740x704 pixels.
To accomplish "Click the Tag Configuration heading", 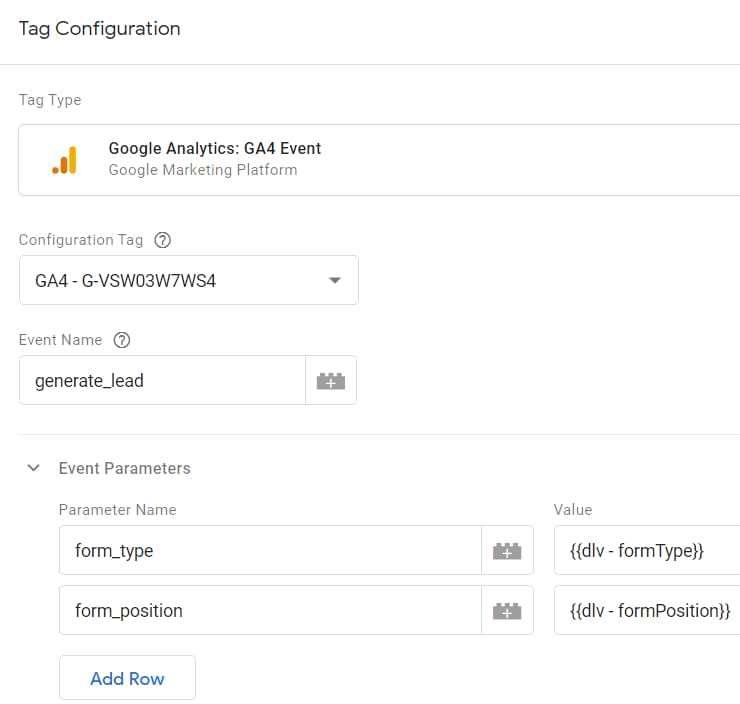I will click(100, 29).
